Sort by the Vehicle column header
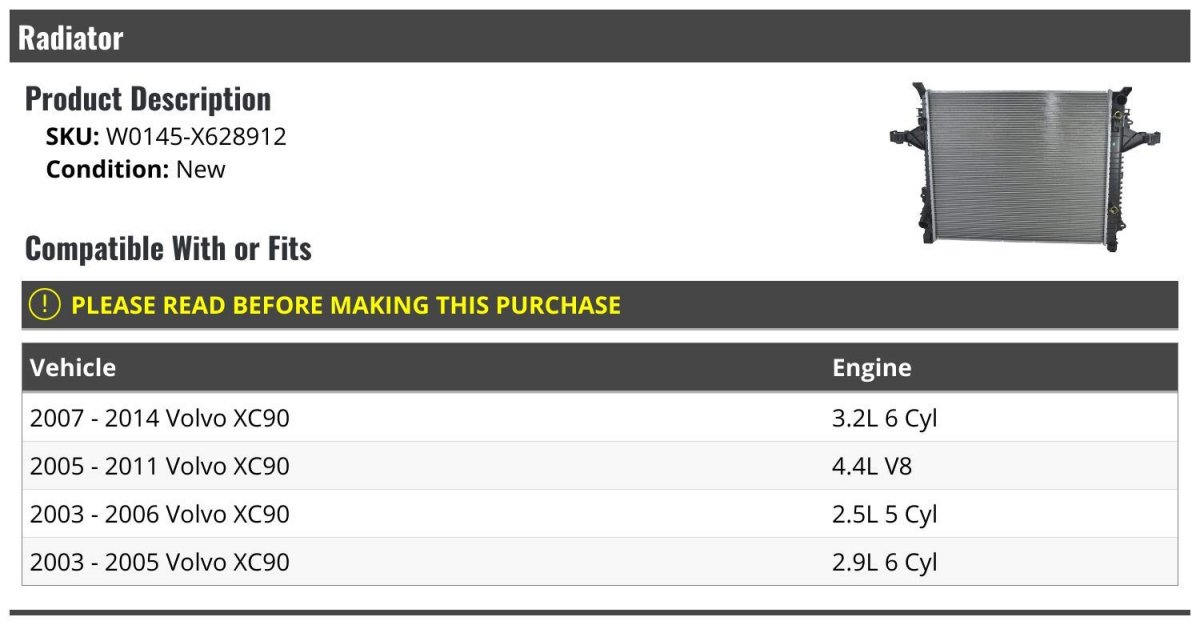 [73, 367]
